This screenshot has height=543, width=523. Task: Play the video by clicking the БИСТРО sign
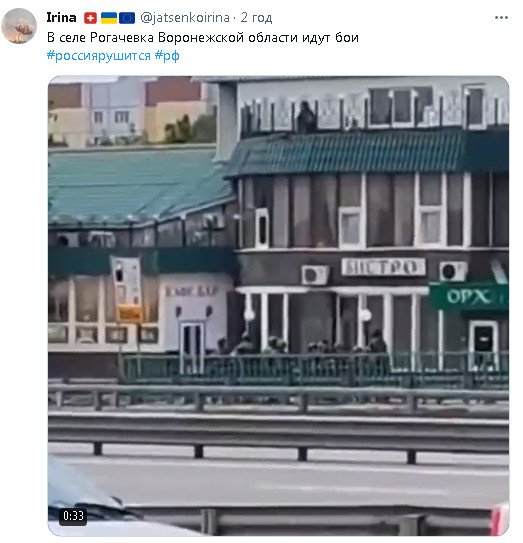pos(383,267)
